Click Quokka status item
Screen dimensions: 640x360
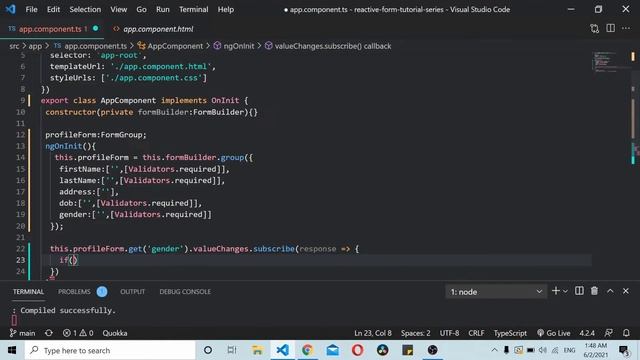(x=115, y=333)
